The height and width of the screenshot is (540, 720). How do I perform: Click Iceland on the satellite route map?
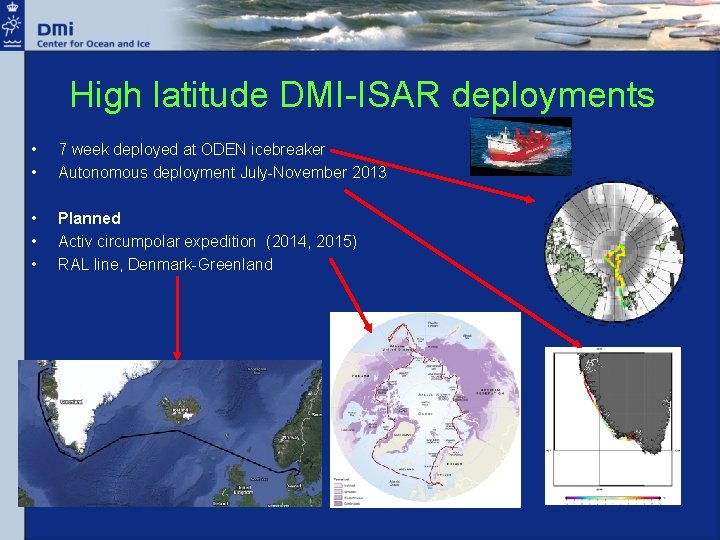click(180, 411)
